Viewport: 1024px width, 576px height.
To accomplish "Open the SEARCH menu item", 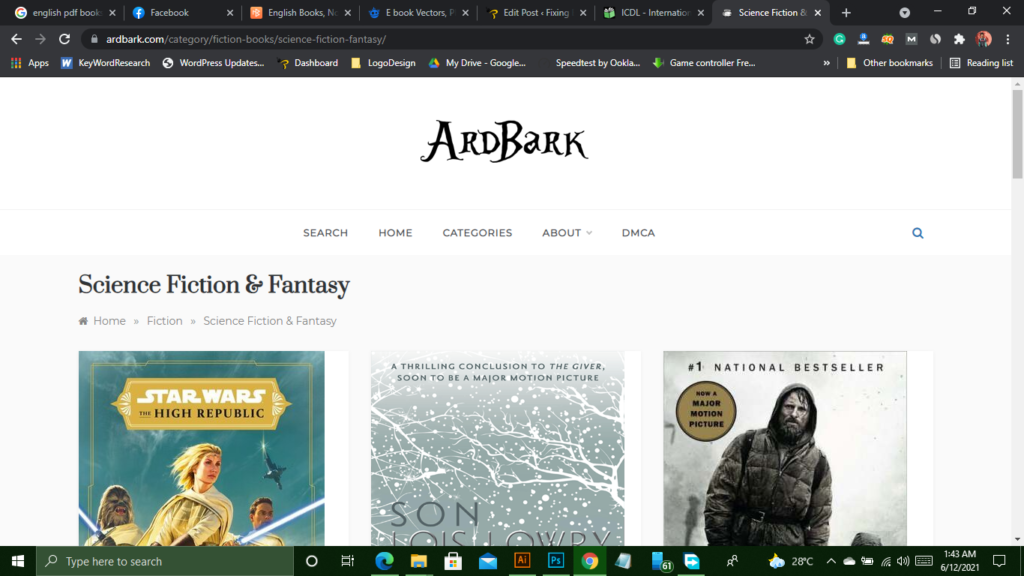I will click(325, 233).
